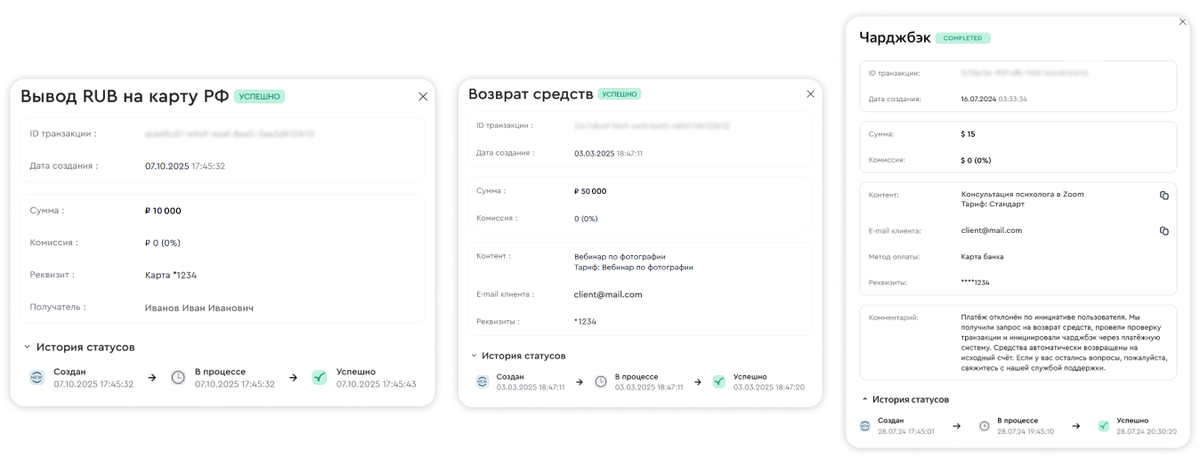Click recipient name Иванов Иван Иванович

pyautogui.click(x=199, y=308)
